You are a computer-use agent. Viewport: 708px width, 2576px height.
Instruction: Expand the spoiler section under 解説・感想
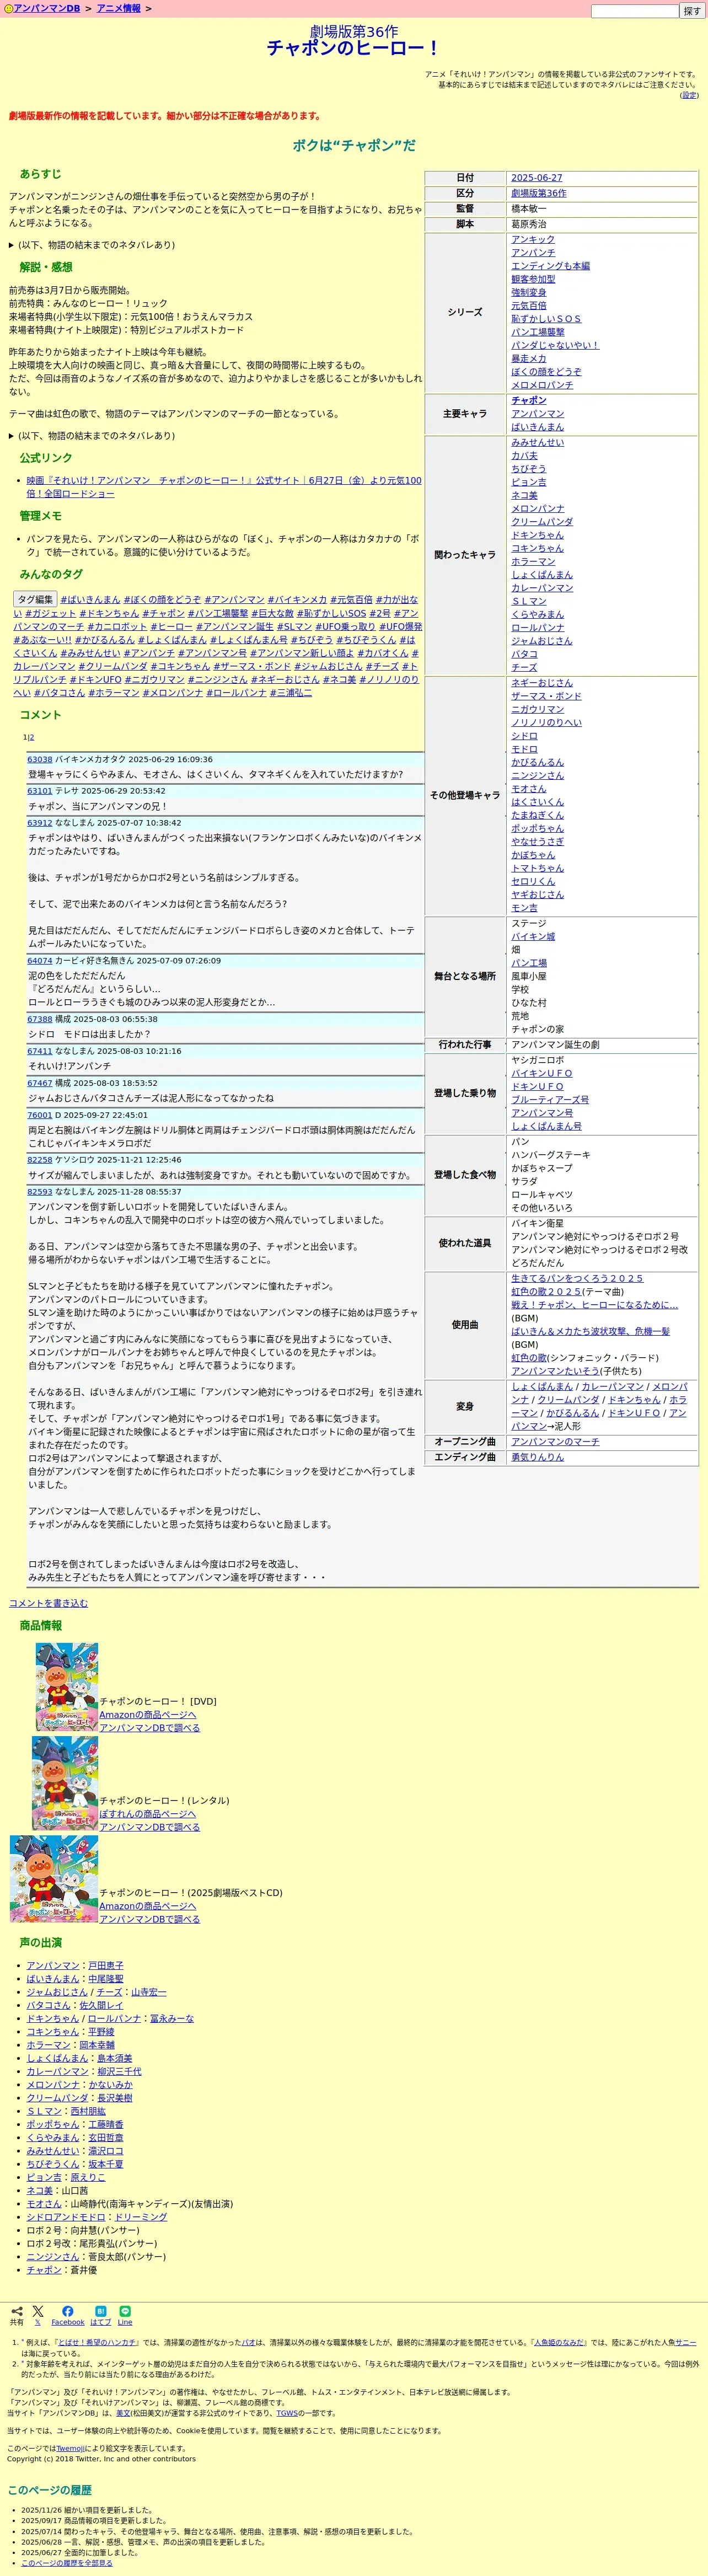tap(91, 436)
